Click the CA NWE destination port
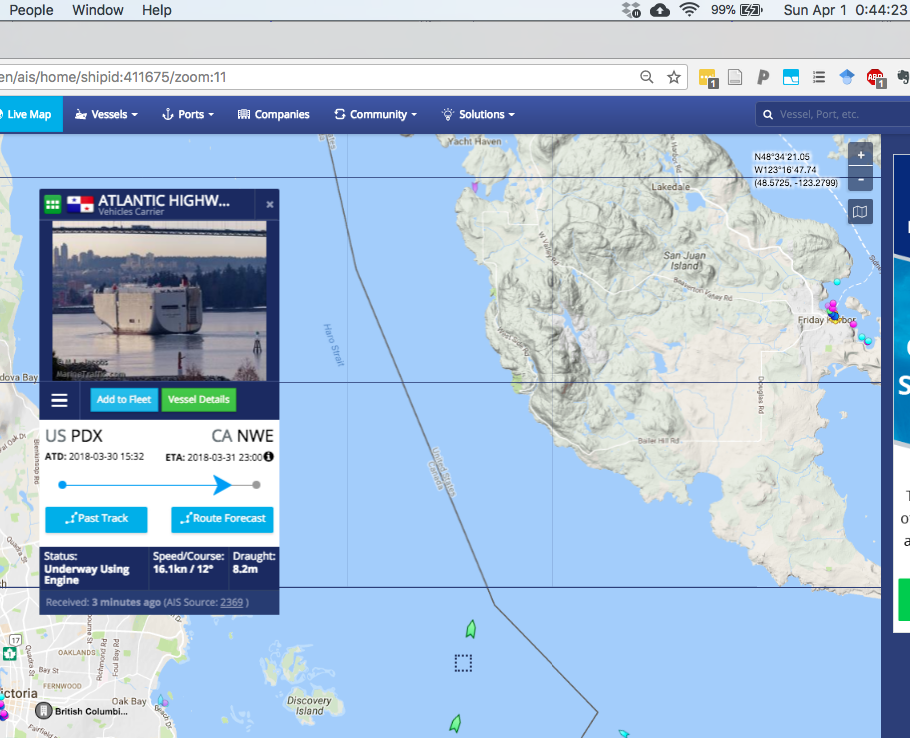910x738 pixels. (243, 436)
